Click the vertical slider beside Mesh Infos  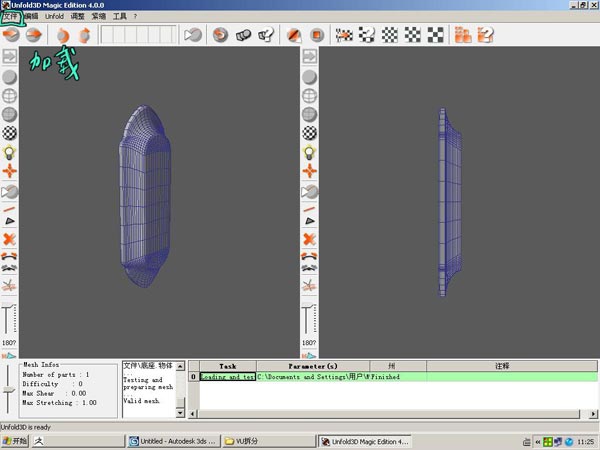[x=8, y=389]
